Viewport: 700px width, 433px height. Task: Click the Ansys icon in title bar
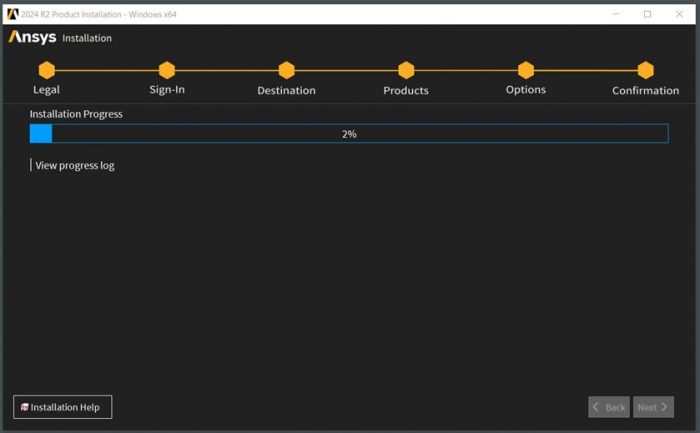(12, 14)
